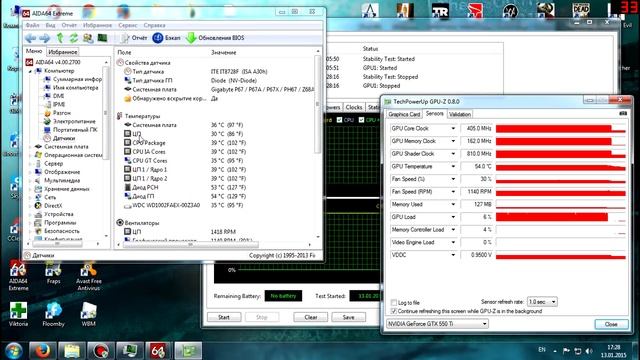Click the GPU-Z screenshot camera icon
640x360 pixels.
pyautogui.click(x=623, y=113)
